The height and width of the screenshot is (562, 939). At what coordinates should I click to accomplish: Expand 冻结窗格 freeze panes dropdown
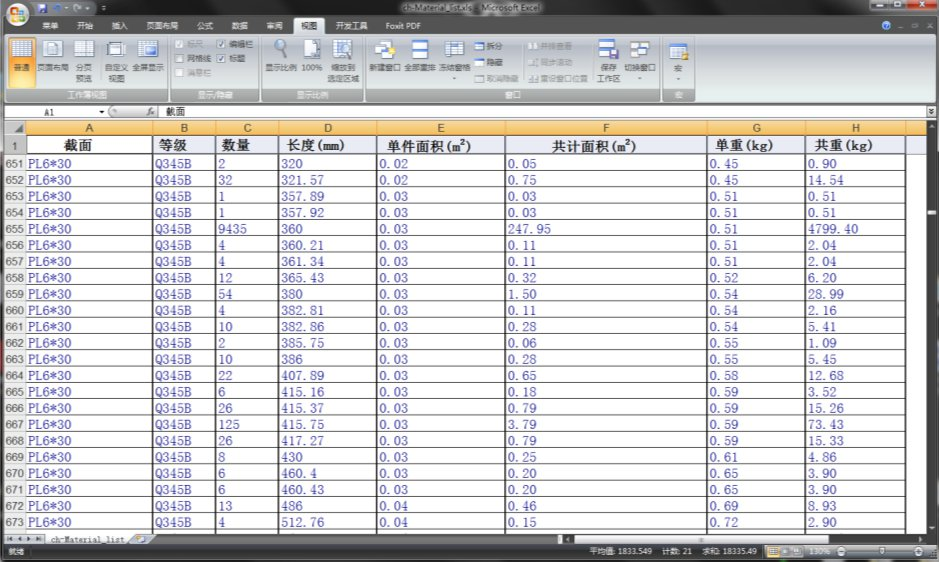454,78
